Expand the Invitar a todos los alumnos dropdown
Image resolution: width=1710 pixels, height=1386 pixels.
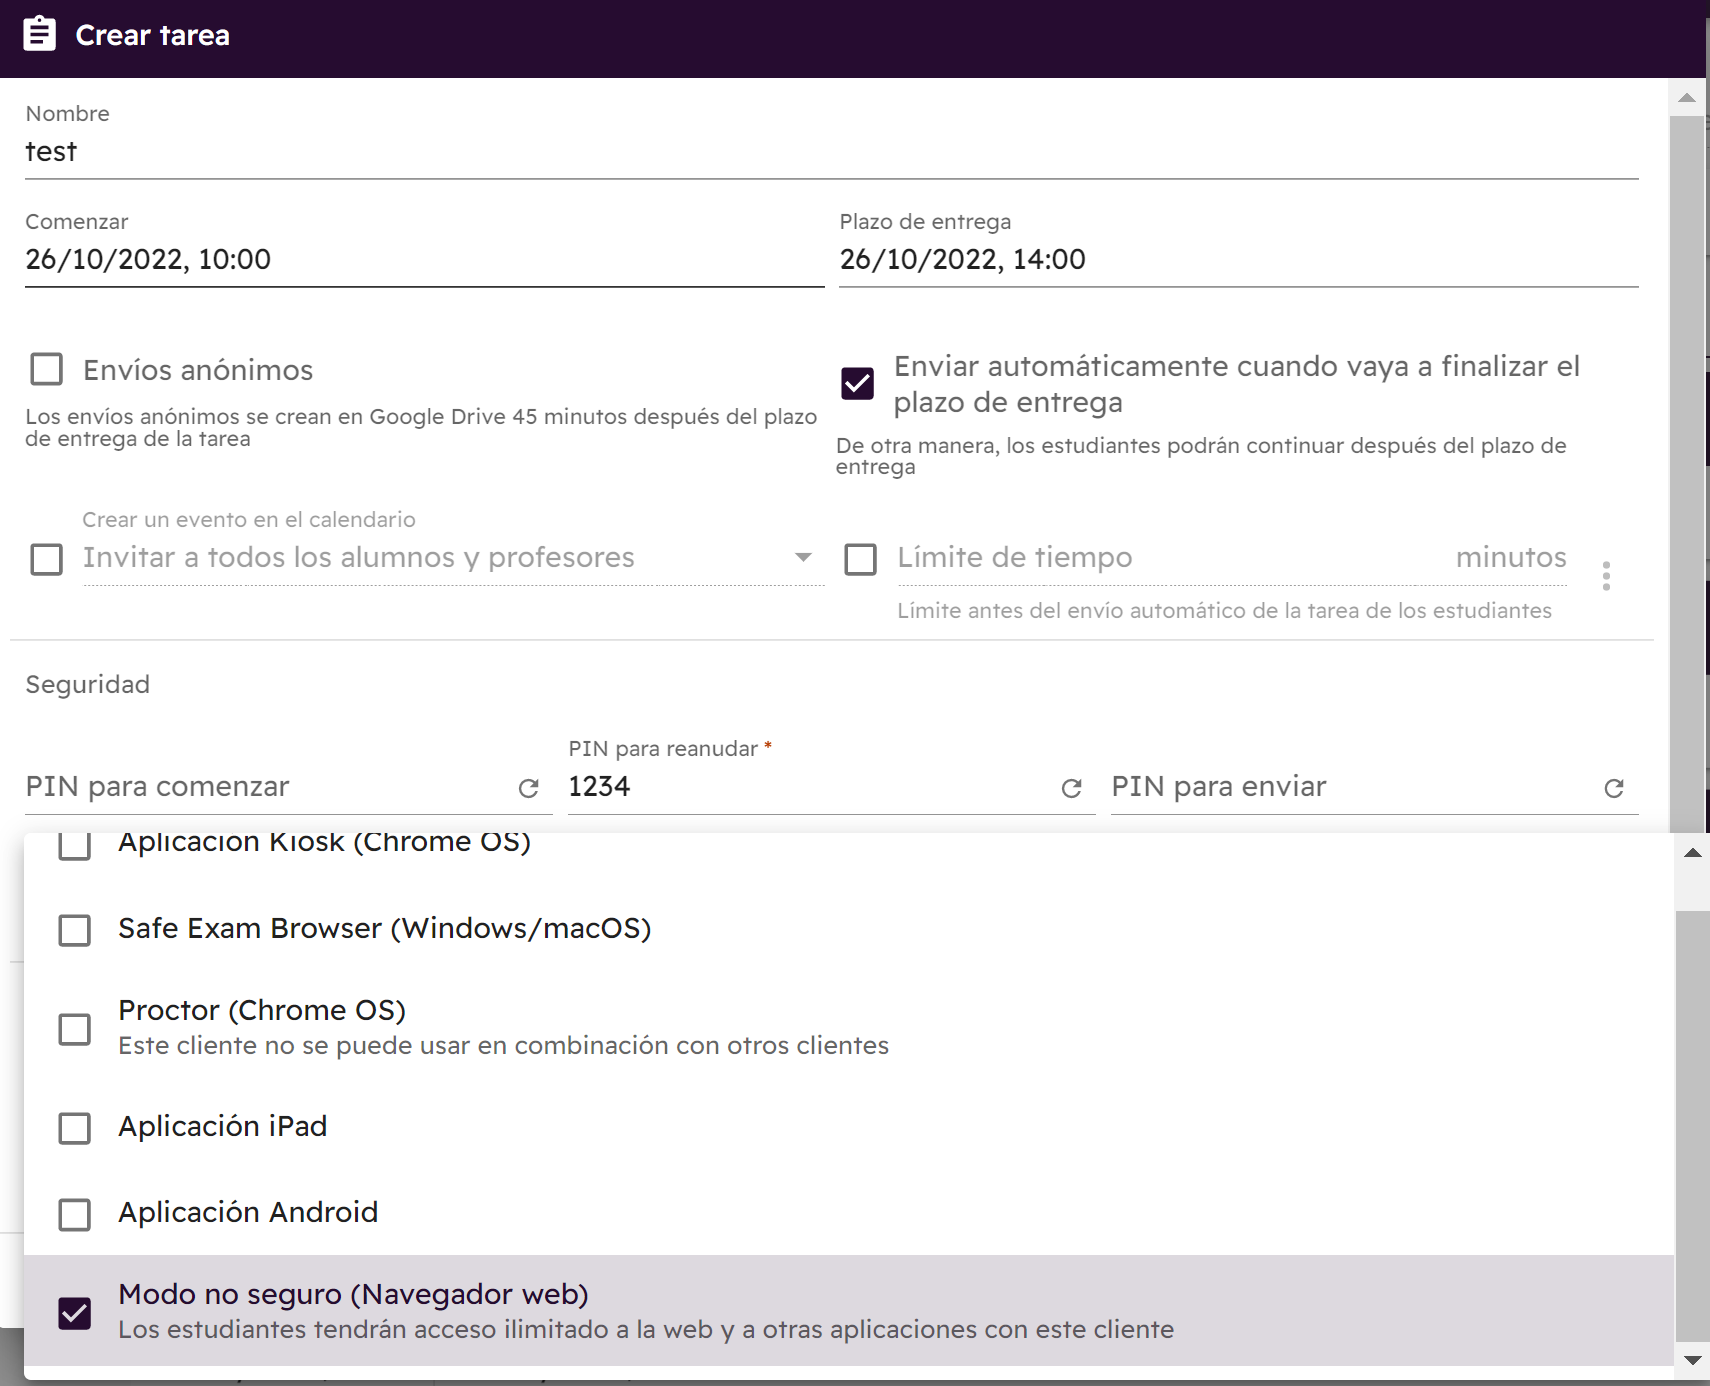(803, 557)
